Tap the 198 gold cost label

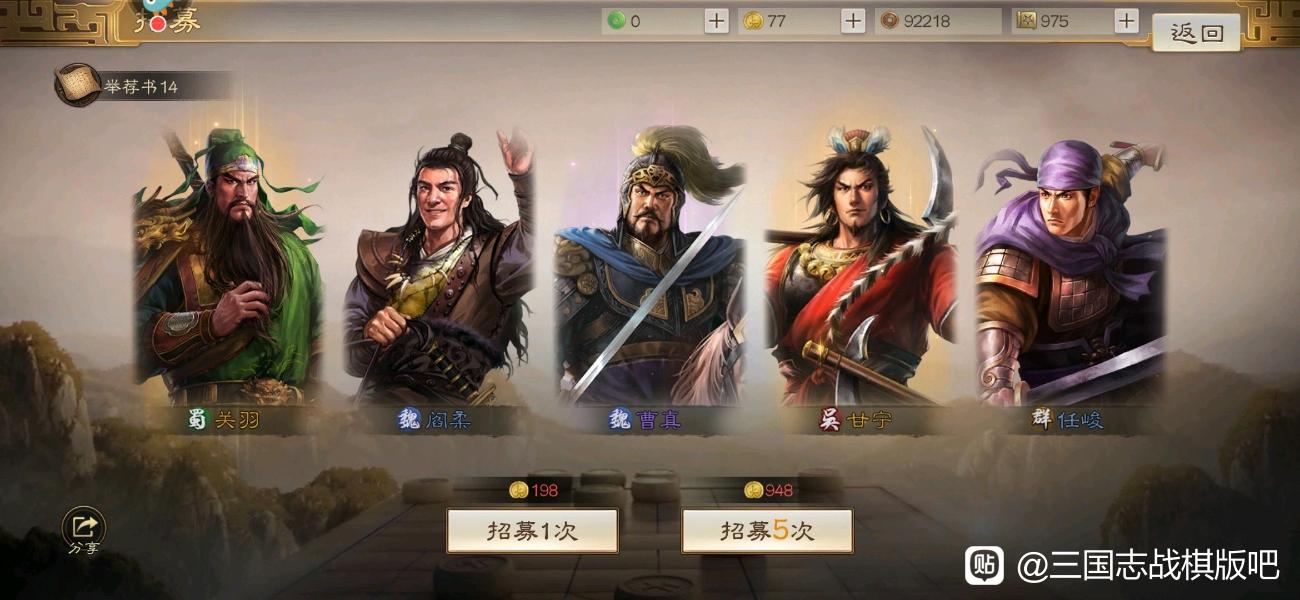(x=534, y=490)
